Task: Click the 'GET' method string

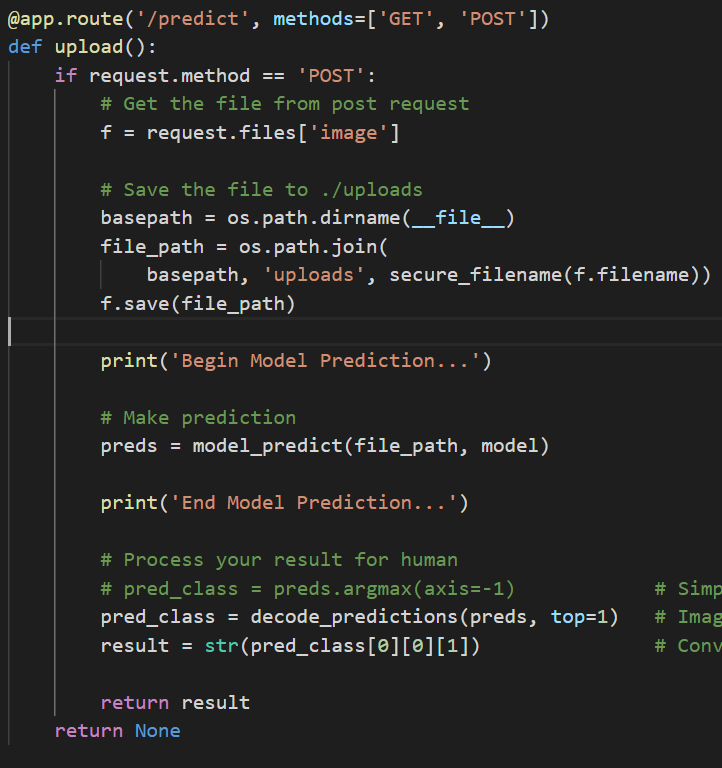Action: coord(405,19)
